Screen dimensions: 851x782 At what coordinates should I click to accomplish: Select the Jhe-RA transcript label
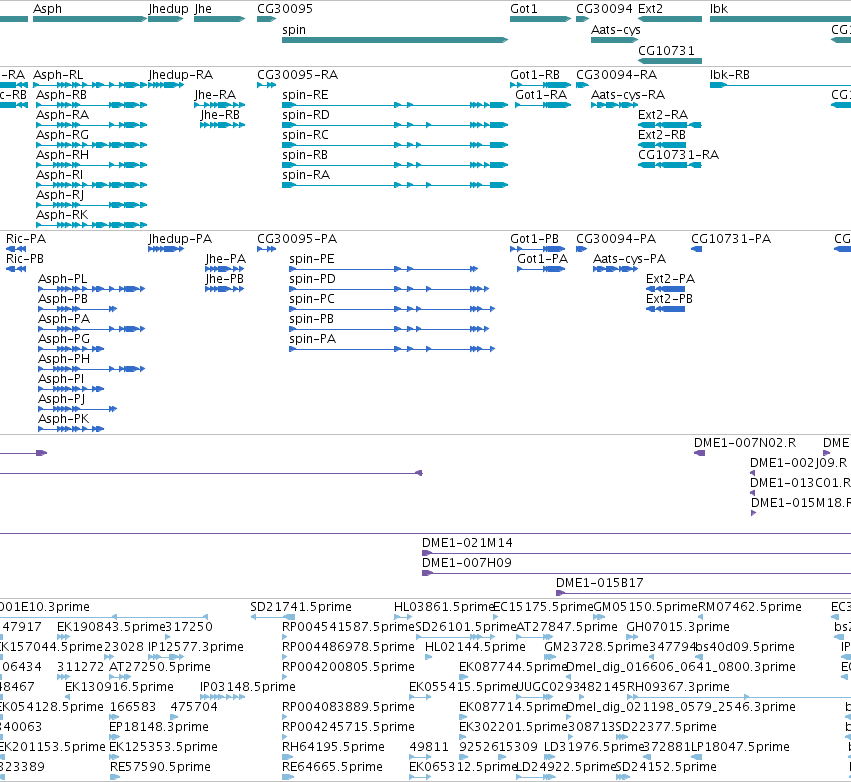click(x=215, y=95)
